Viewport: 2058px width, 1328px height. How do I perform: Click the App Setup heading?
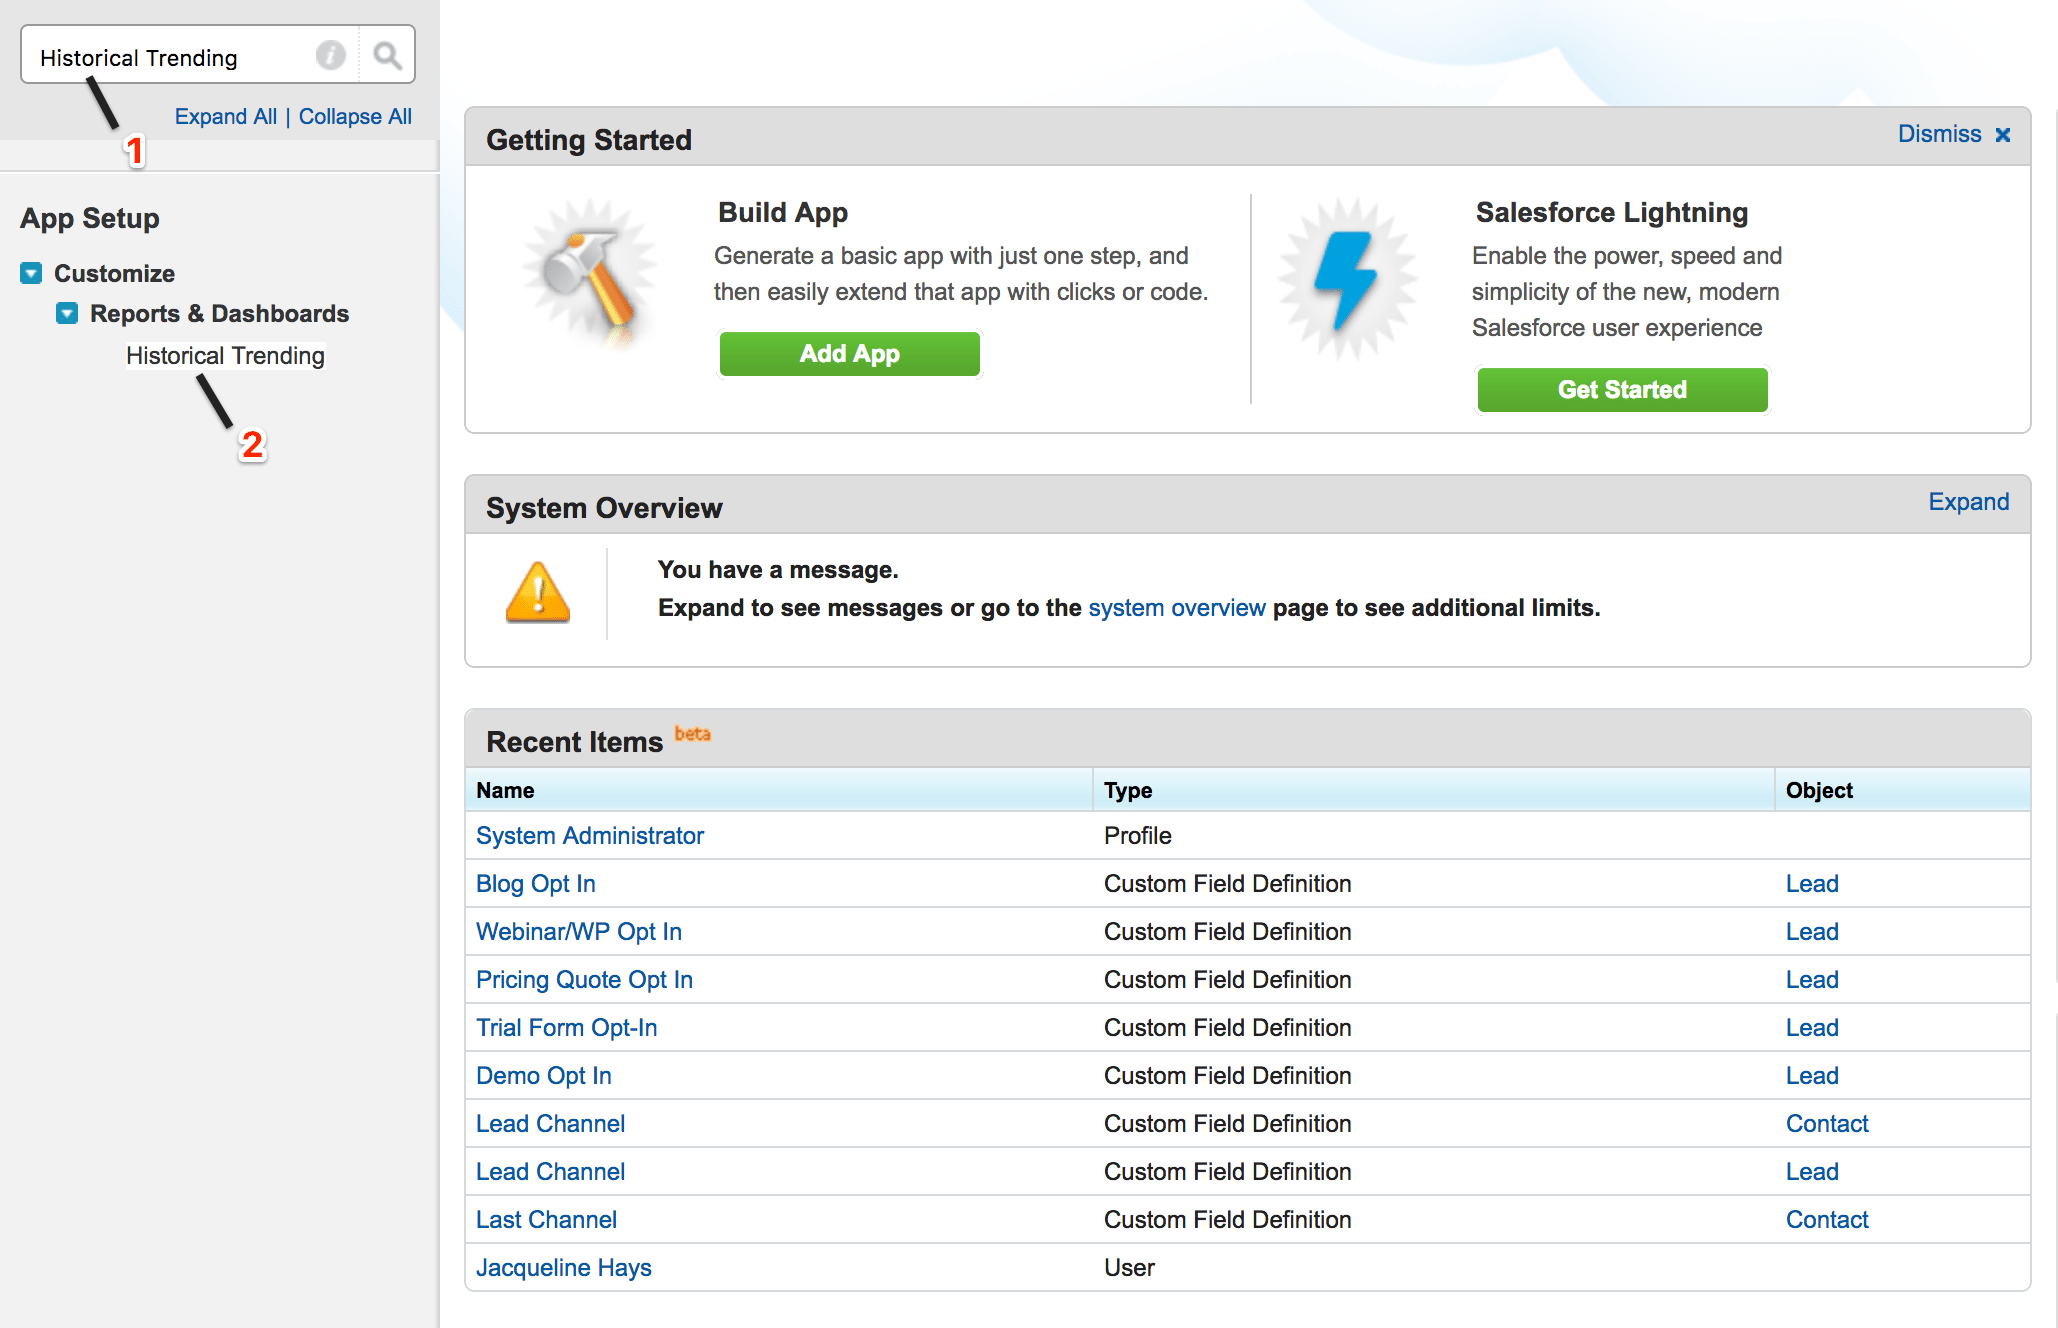(90, 218)
